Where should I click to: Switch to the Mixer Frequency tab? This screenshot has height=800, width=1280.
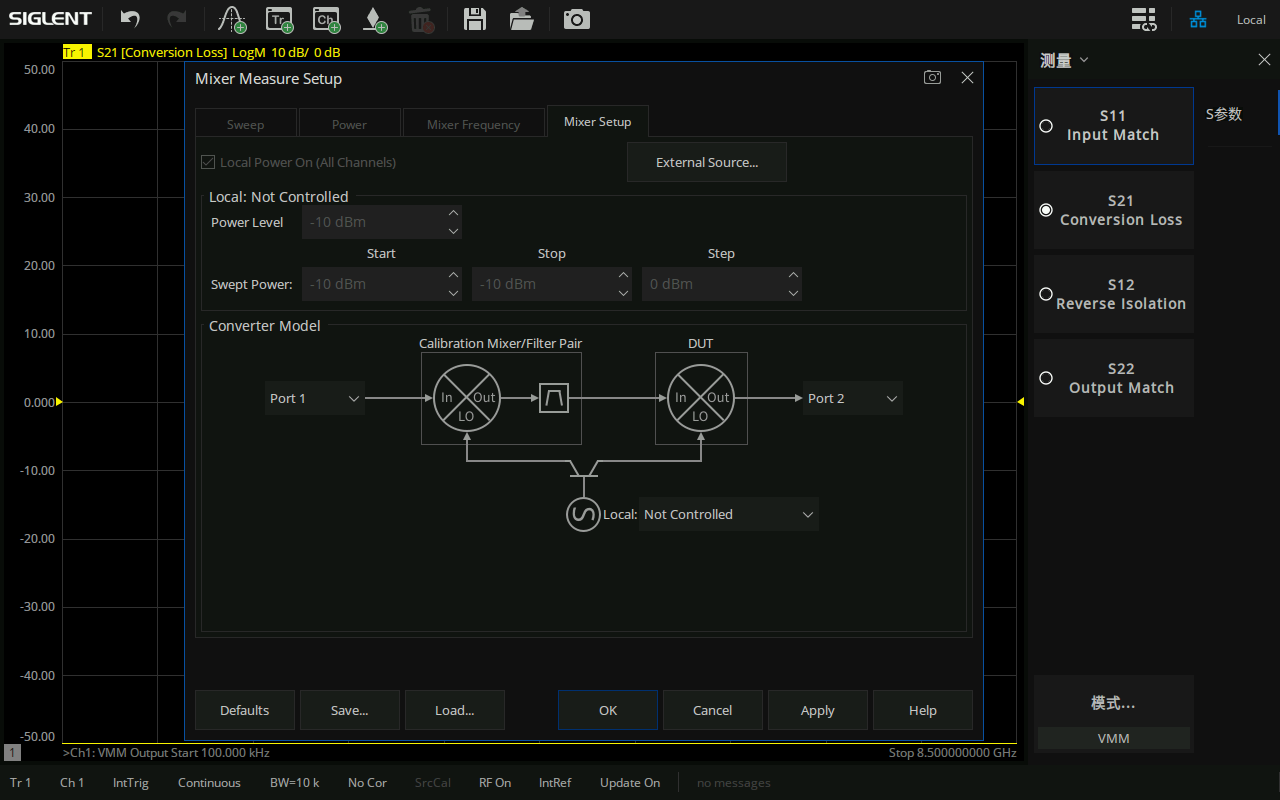point(473,125)
